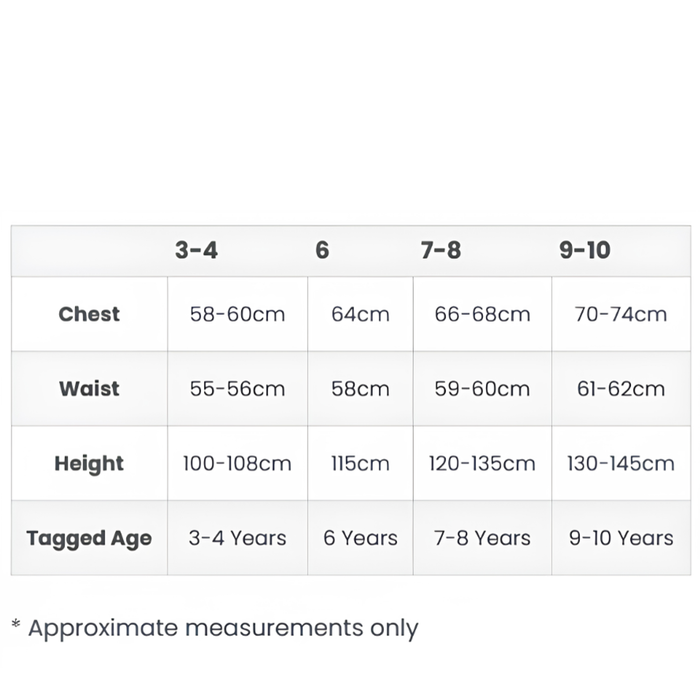The height and width of the screenshot is (700, 700).
Task: Select the 115cm height cell
Action: 360,463
